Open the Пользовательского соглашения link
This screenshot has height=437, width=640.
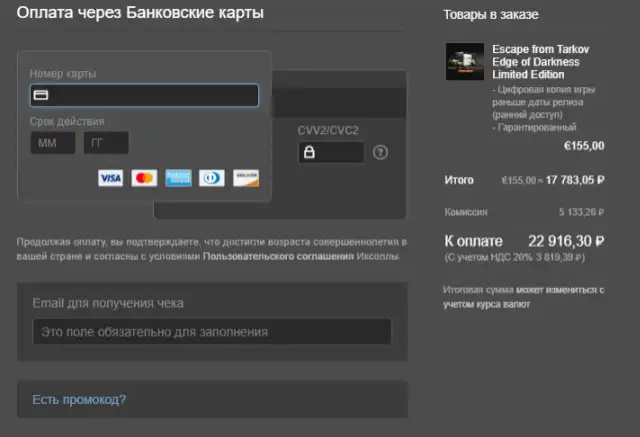tap(278, 257)
